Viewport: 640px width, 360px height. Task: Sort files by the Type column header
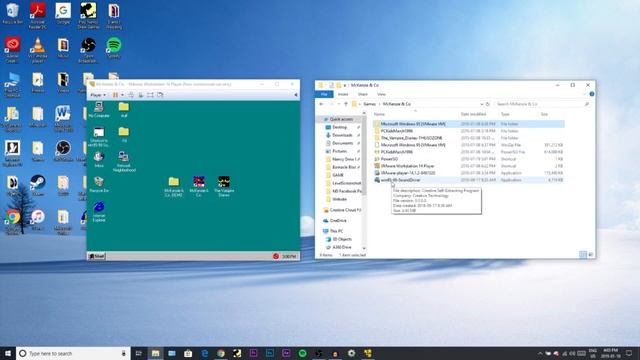tap(505, 114)
